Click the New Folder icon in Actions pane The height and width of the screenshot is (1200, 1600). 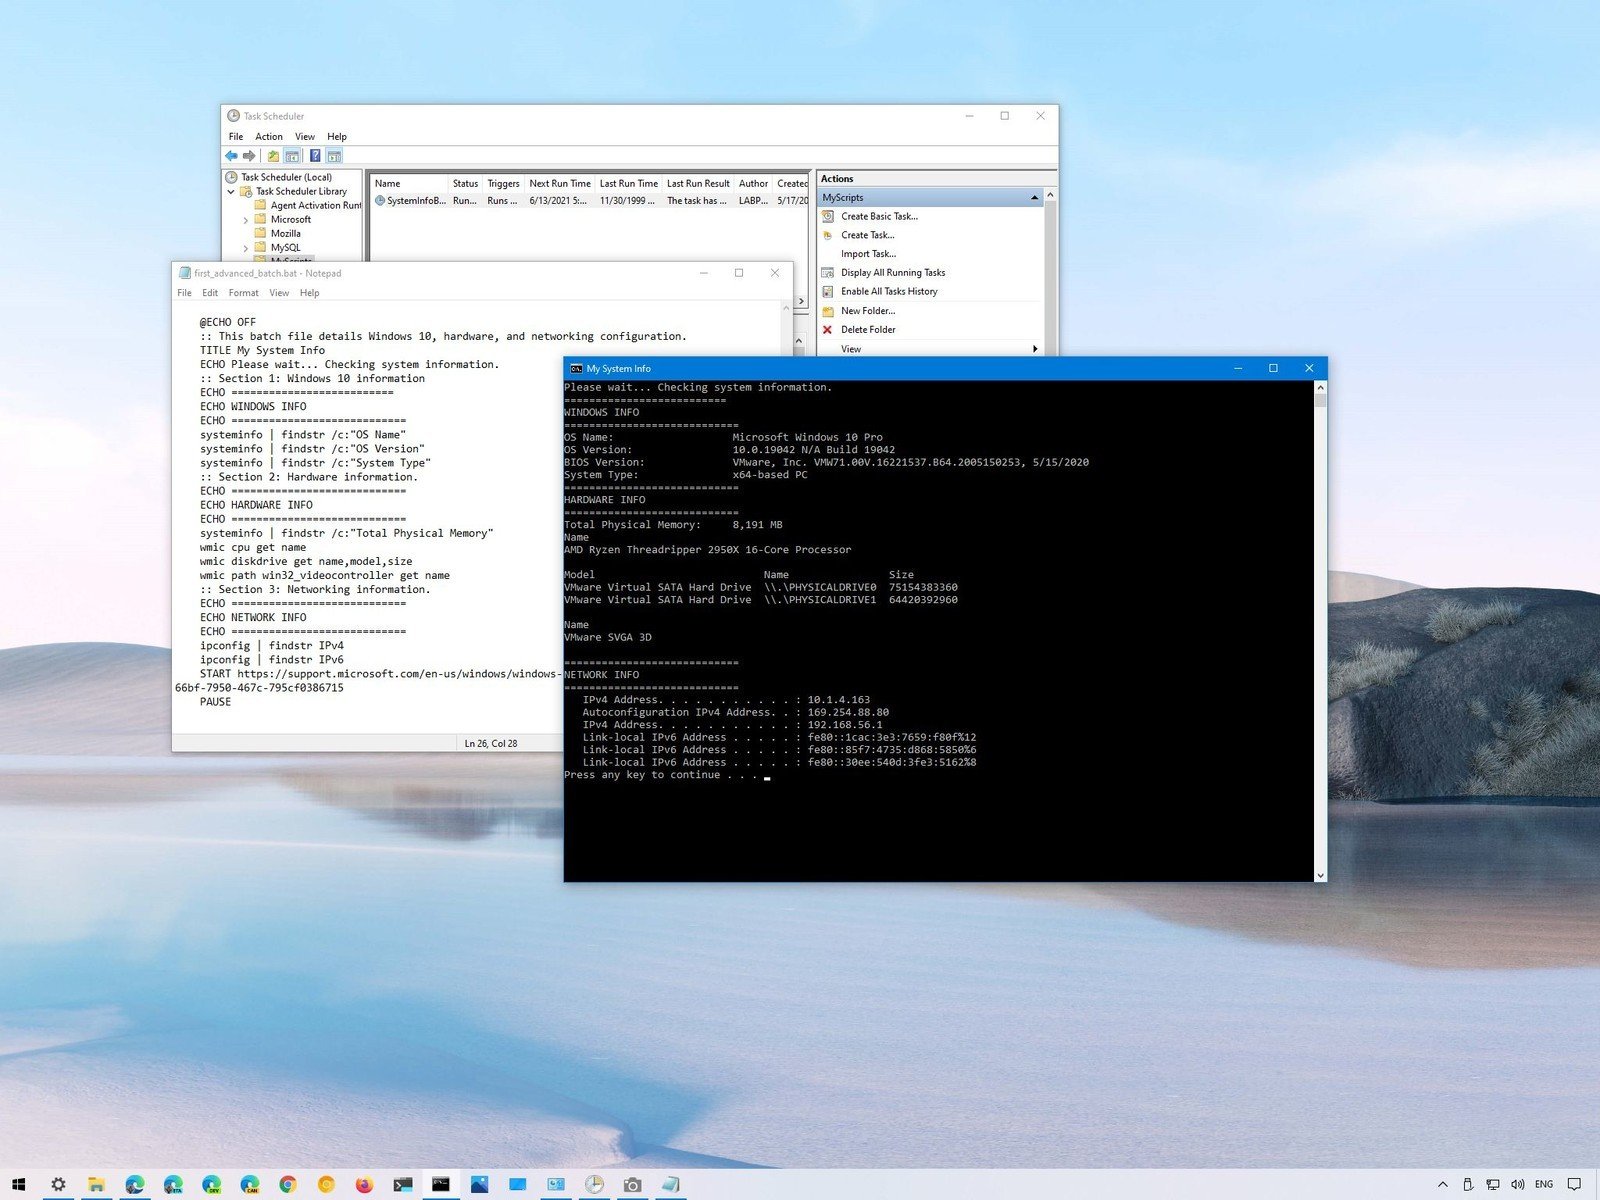(829, 310)
